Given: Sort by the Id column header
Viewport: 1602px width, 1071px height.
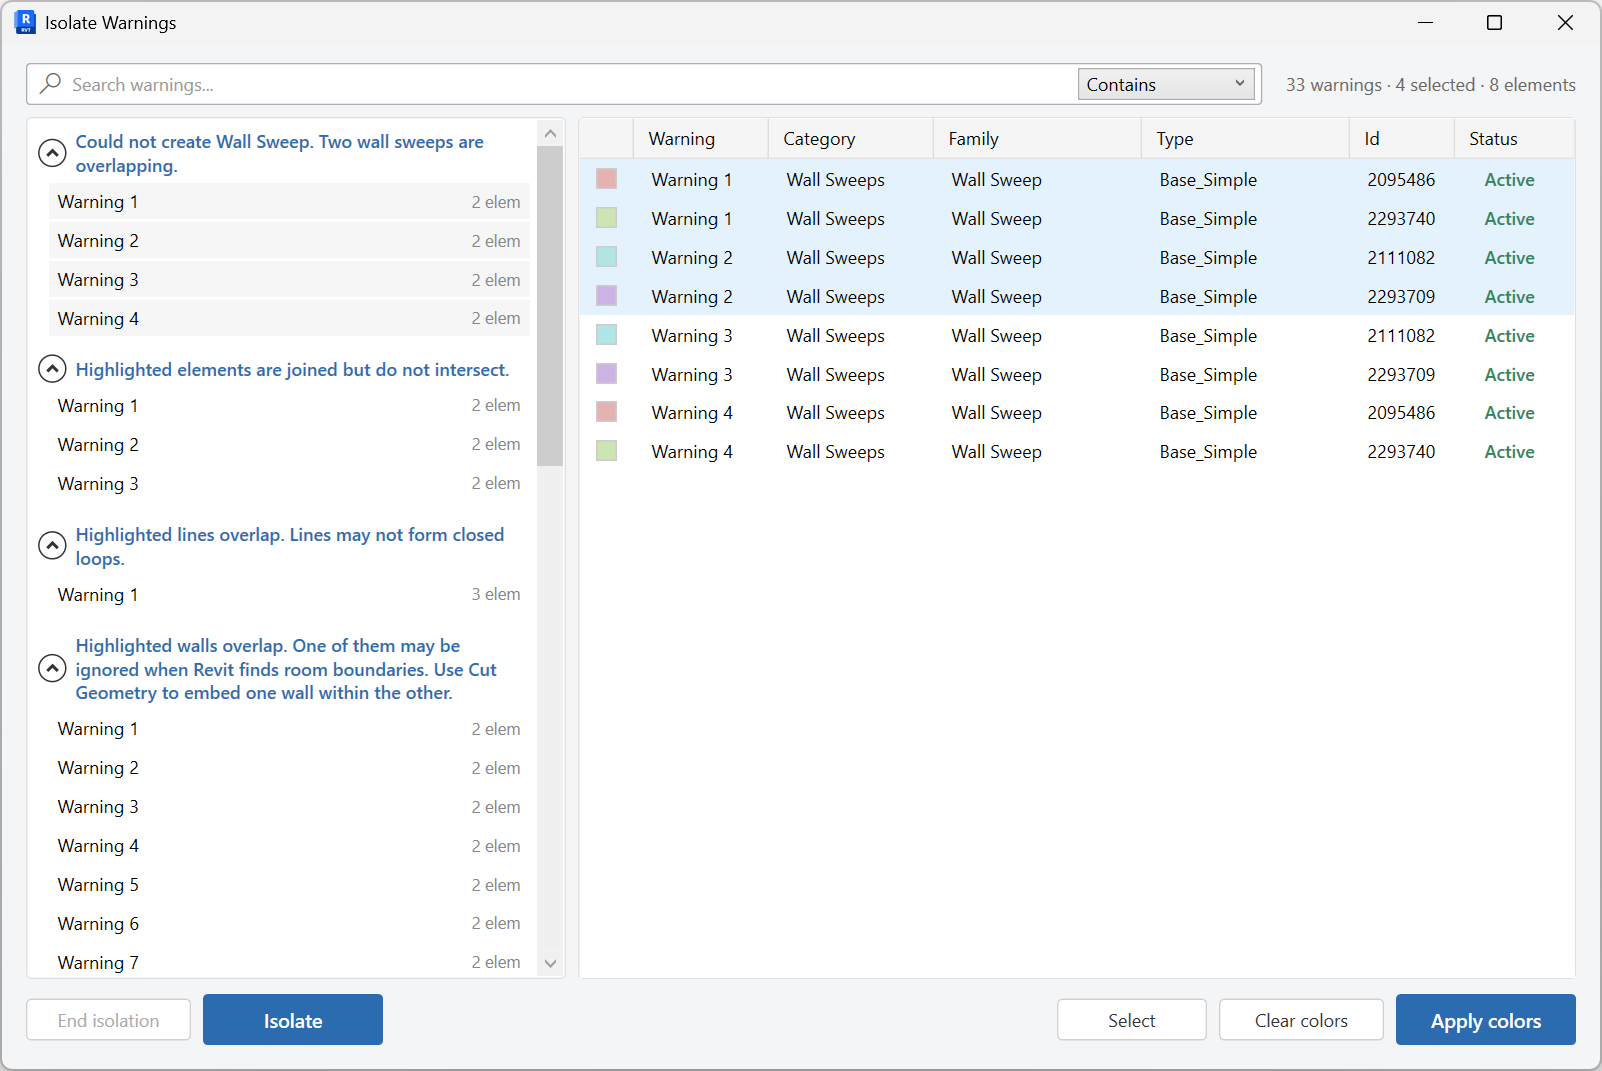Looking at the screenshot, I should pos(1402,139).
